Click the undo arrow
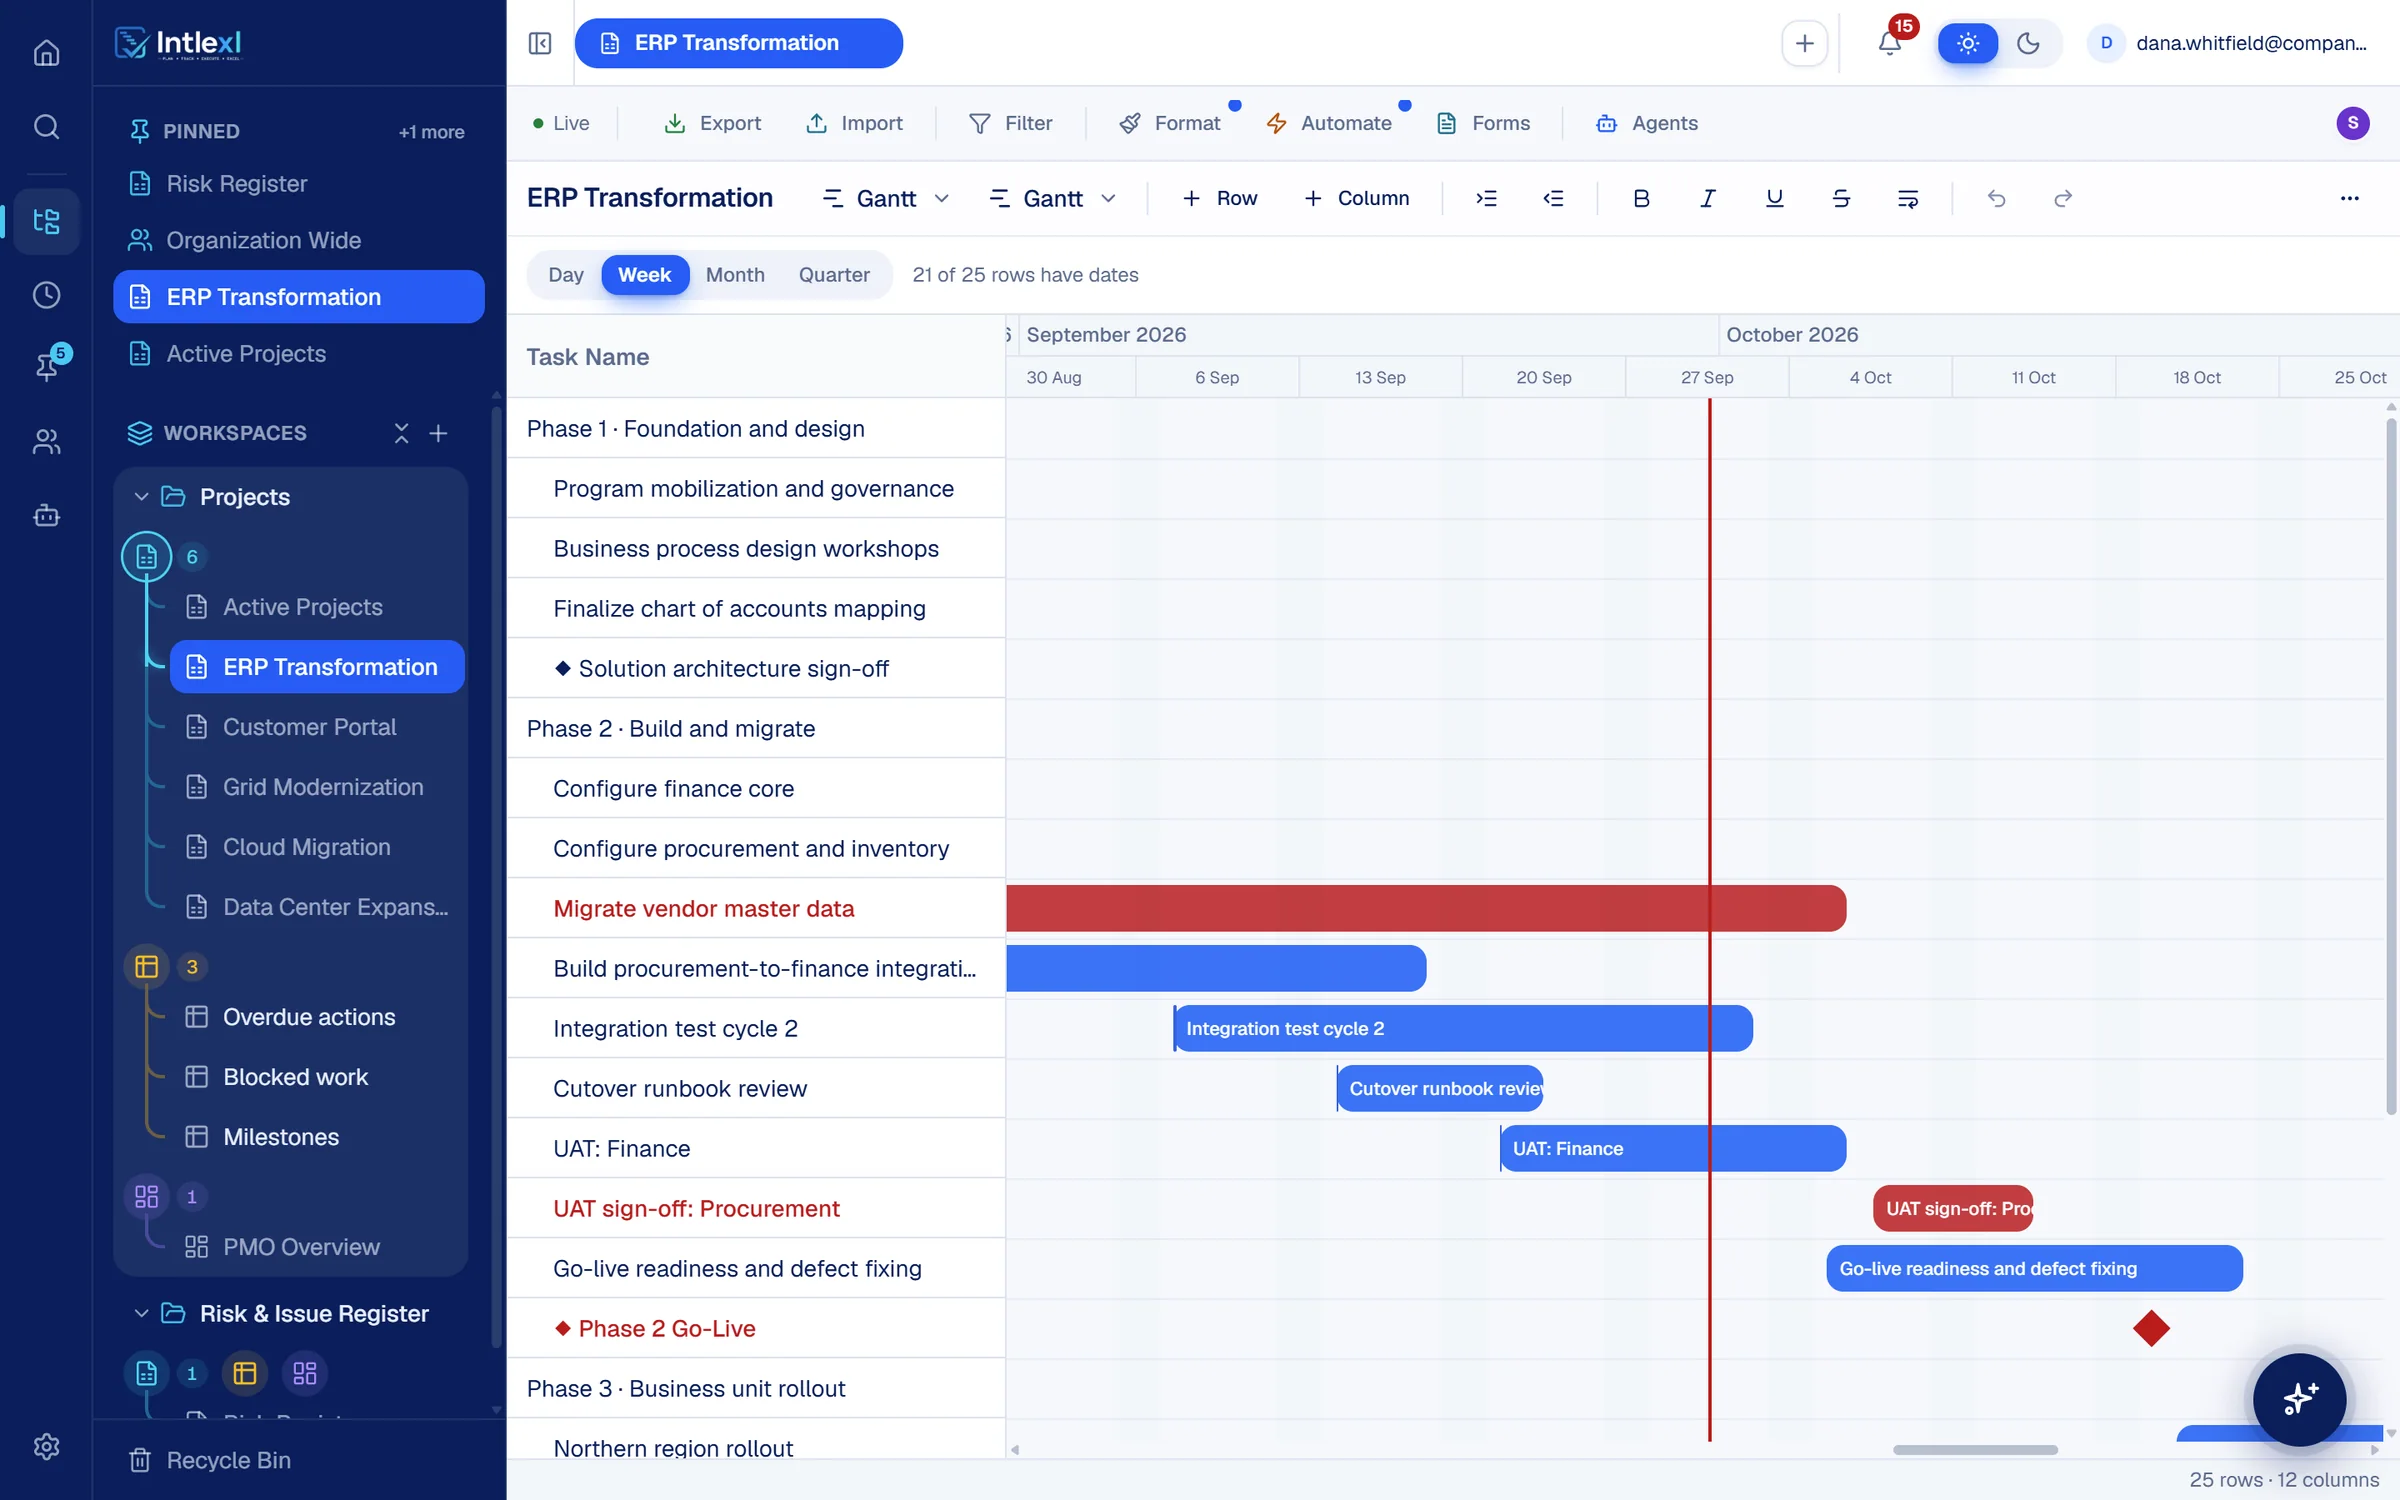Viewport: 2400px width, 1500px height. click(1996, 198)
